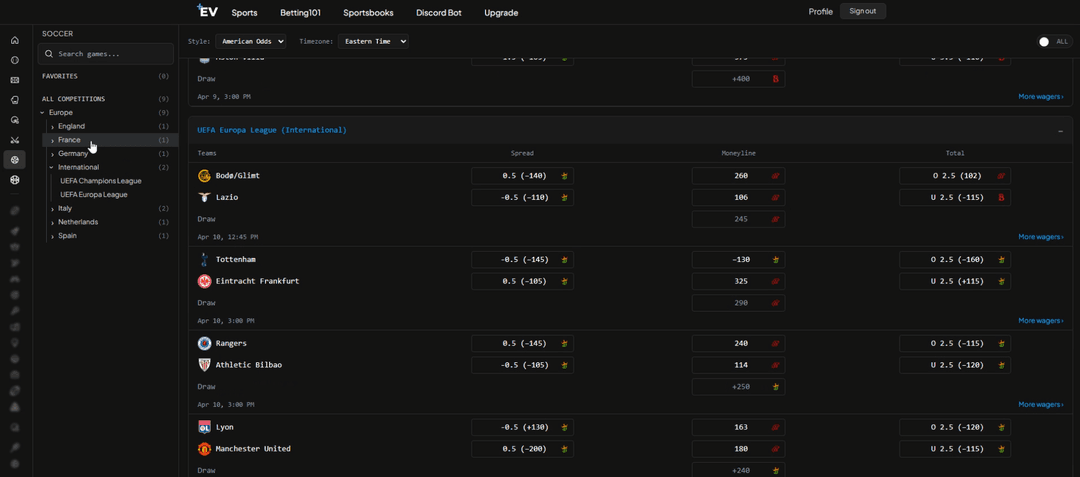The width and height of the screenshot is (1080, 477).
Task: Select the football helmet sport icon
Action: click(14, 120)
